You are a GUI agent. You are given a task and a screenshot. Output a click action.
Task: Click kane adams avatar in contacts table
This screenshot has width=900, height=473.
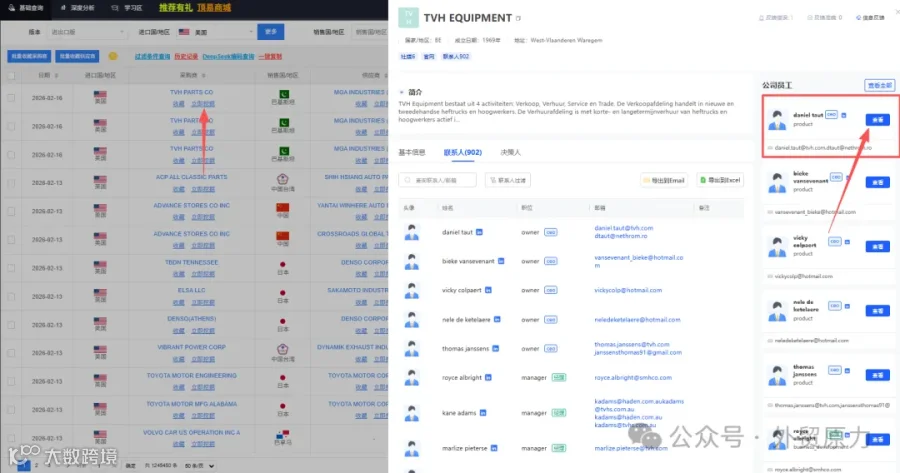[x=412, y=413]
